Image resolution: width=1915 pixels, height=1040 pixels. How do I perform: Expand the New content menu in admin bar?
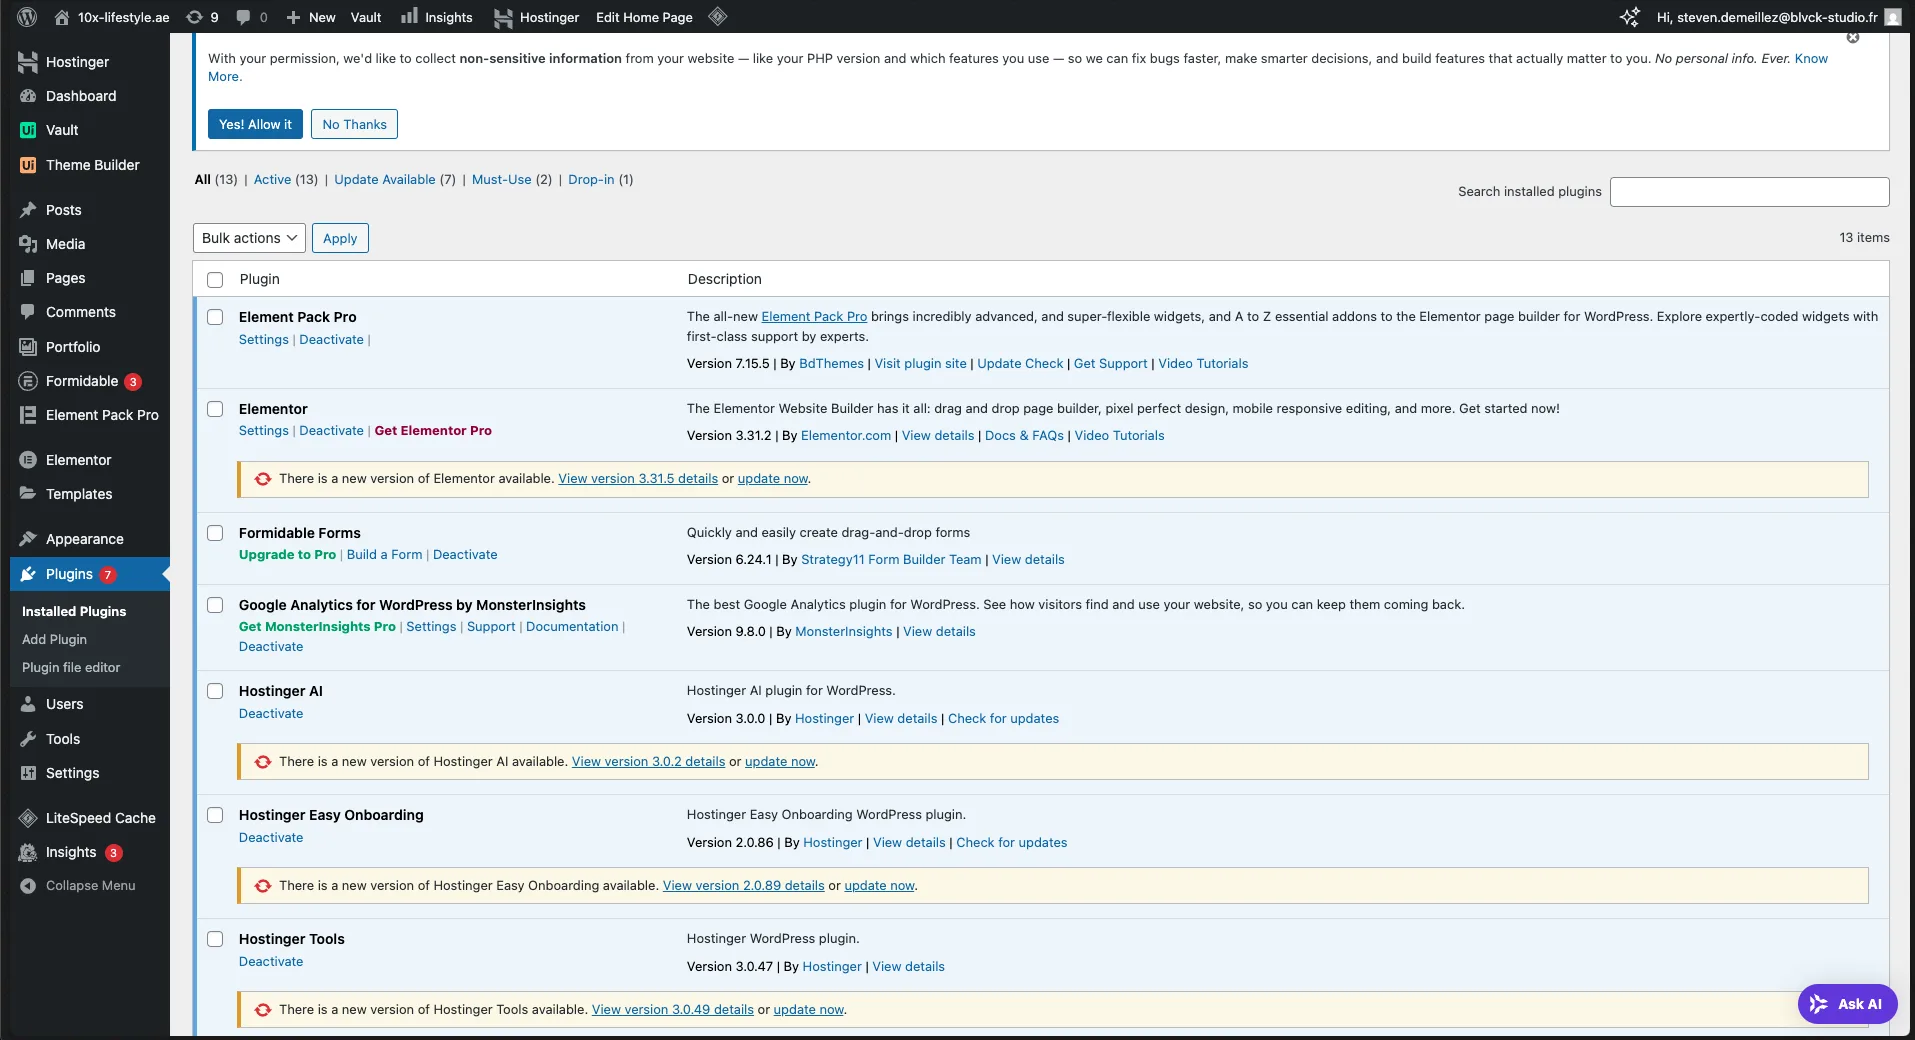(311, 17)
